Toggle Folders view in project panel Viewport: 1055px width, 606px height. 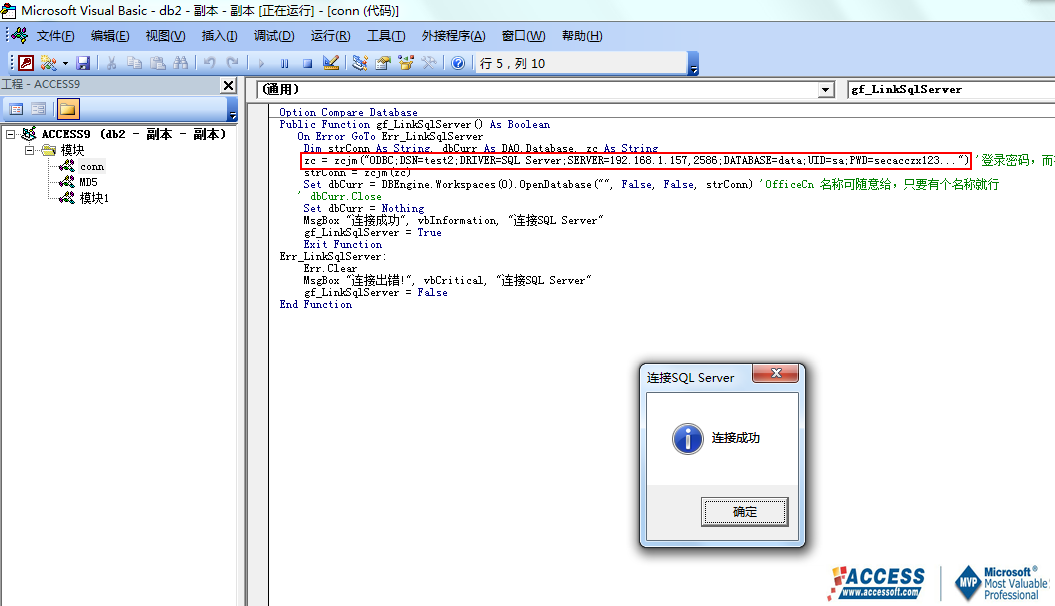tap(68, 109)
